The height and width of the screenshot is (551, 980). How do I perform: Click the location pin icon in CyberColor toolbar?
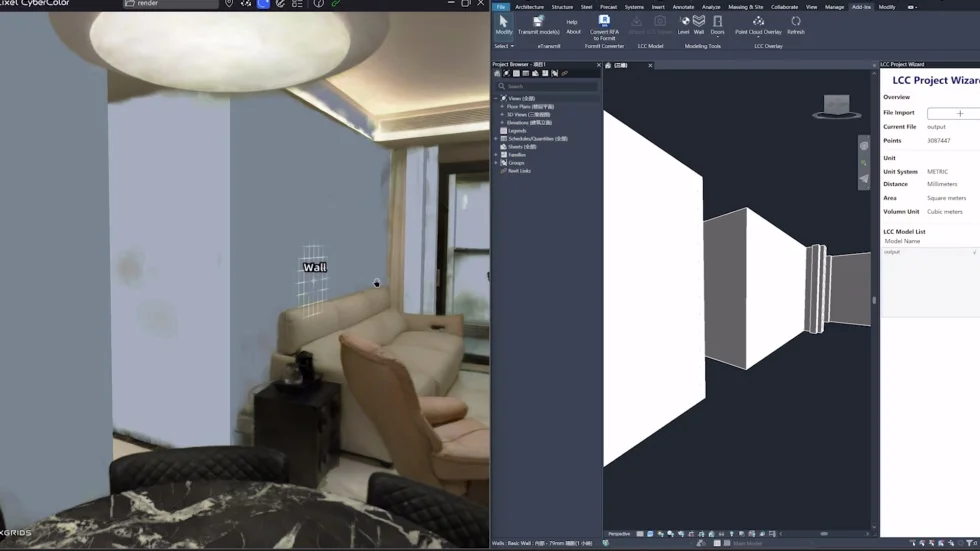[229, 4]
